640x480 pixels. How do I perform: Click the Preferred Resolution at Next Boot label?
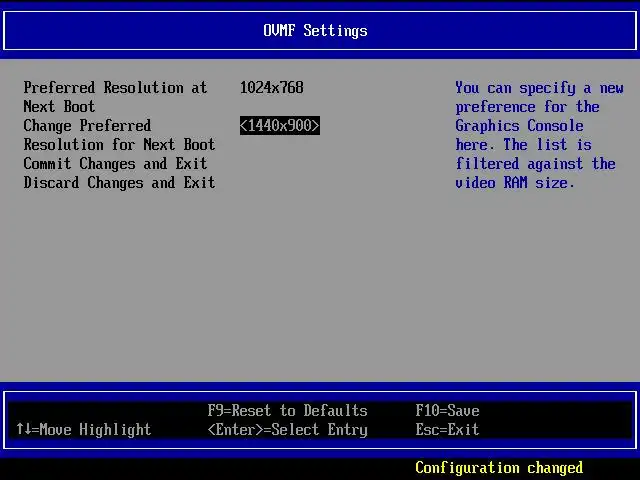click(x=116, y=97)
